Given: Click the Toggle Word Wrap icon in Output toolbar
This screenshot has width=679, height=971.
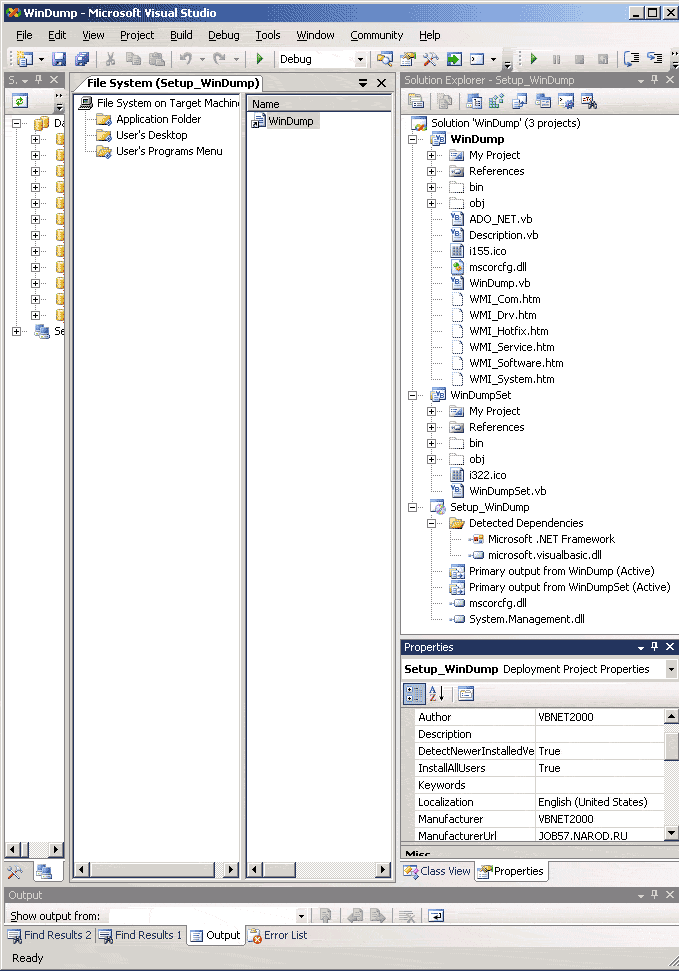Looking at the screenshot, I should pos(436,915).
